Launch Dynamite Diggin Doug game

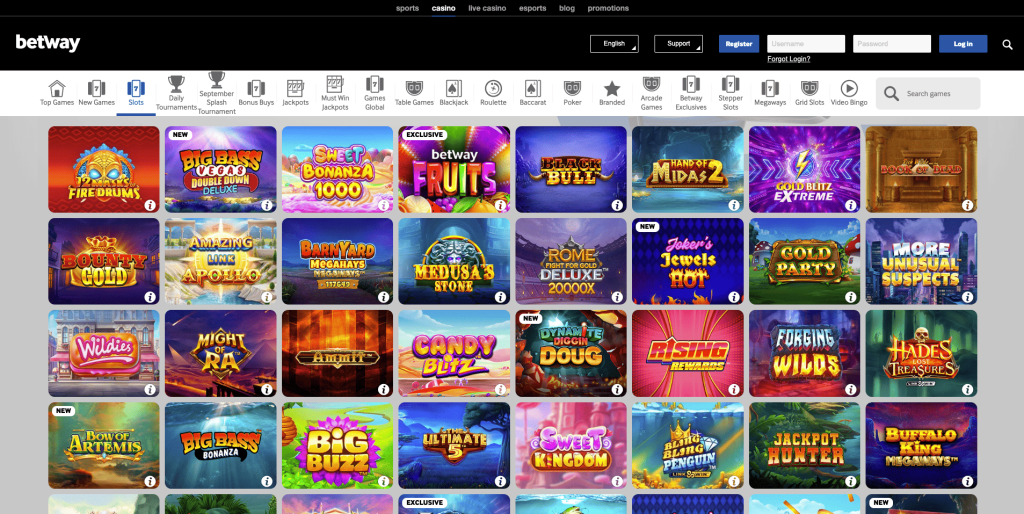point(571,353)
